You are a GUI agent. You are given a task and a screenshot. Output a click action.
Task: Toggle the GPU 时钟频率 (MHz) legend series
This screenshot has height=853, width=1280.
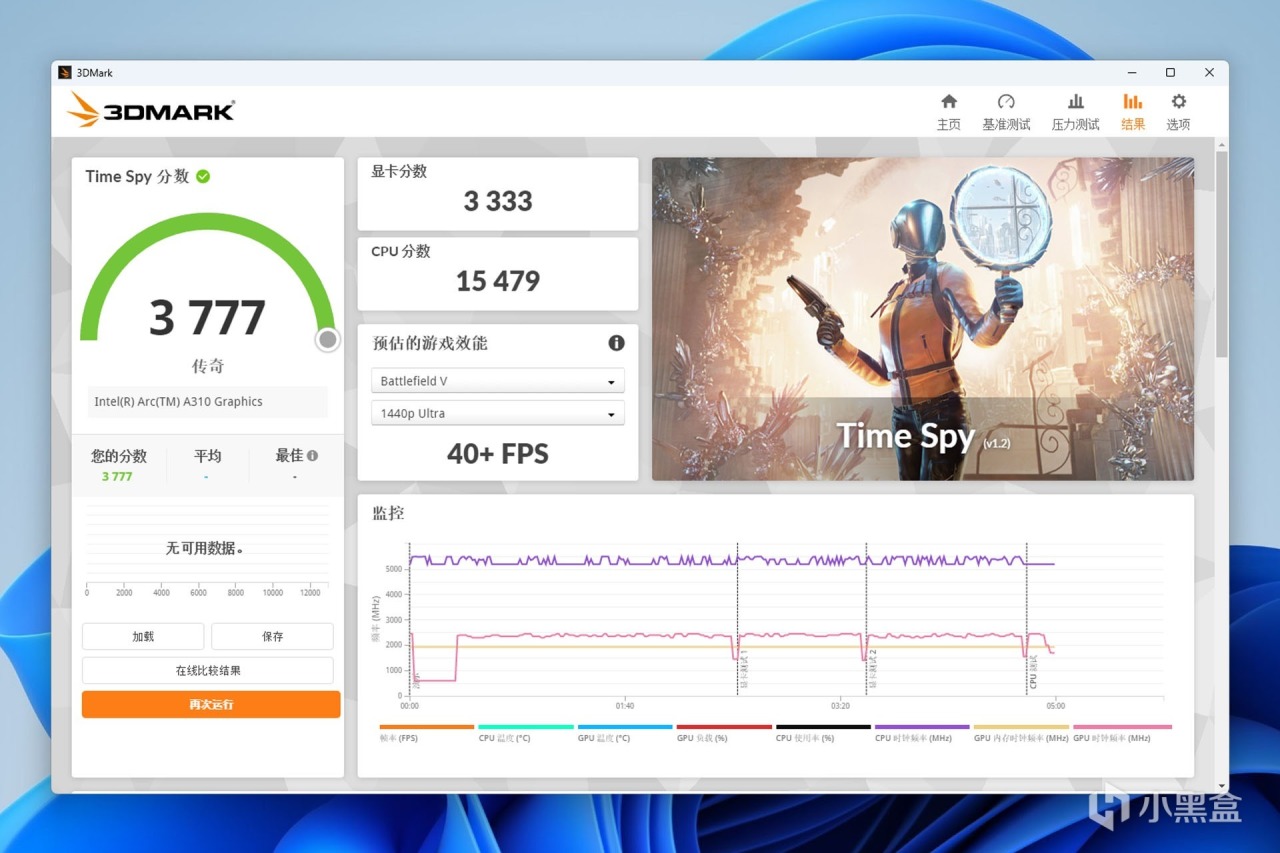[1122, 733]
